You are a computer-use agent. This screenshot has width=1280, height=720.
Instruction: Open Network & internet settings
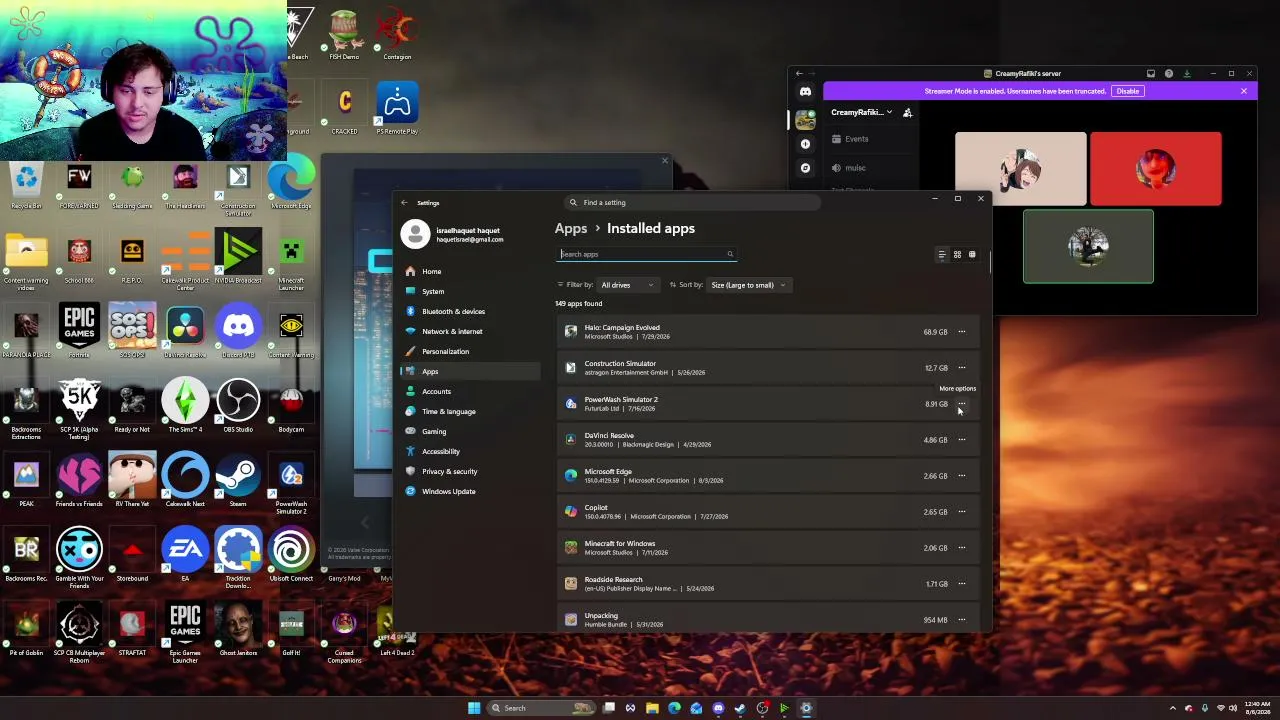(x=470, y=332)
